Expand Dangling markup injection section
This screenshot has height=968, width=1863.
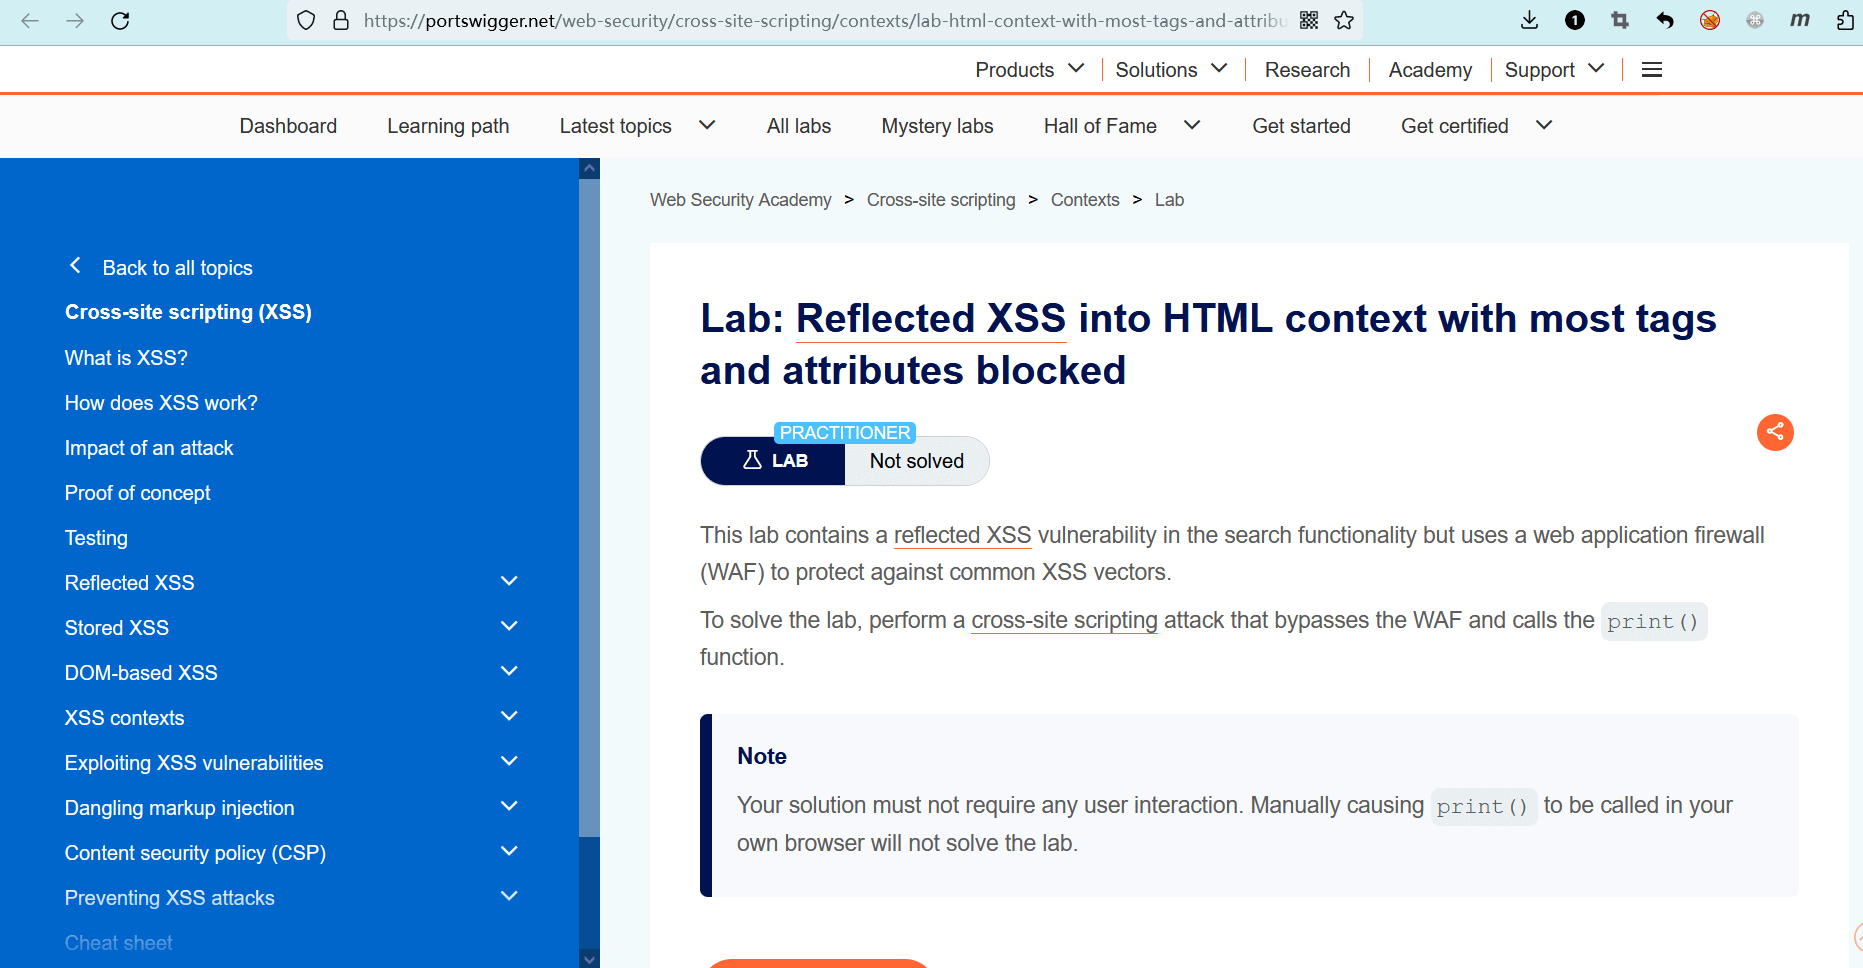point(509,807)
